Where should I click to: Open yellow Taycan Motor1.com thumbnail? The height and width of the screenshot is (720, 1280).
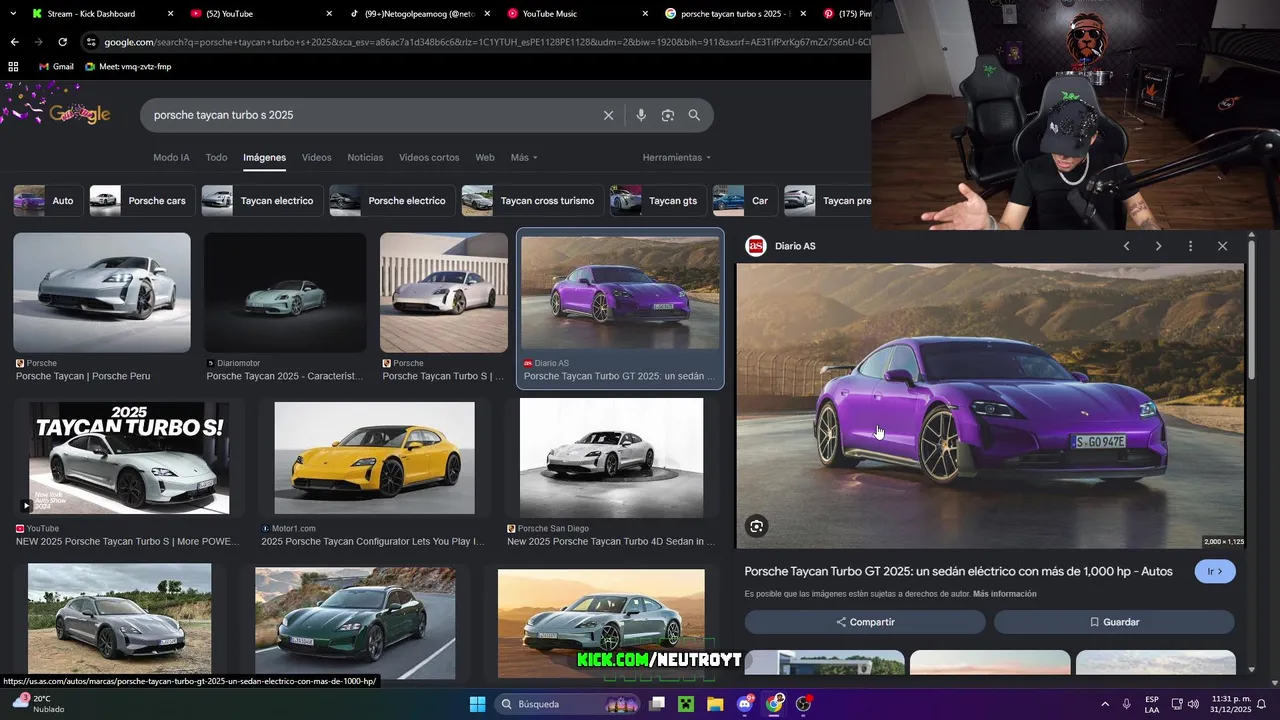[374, 458]
